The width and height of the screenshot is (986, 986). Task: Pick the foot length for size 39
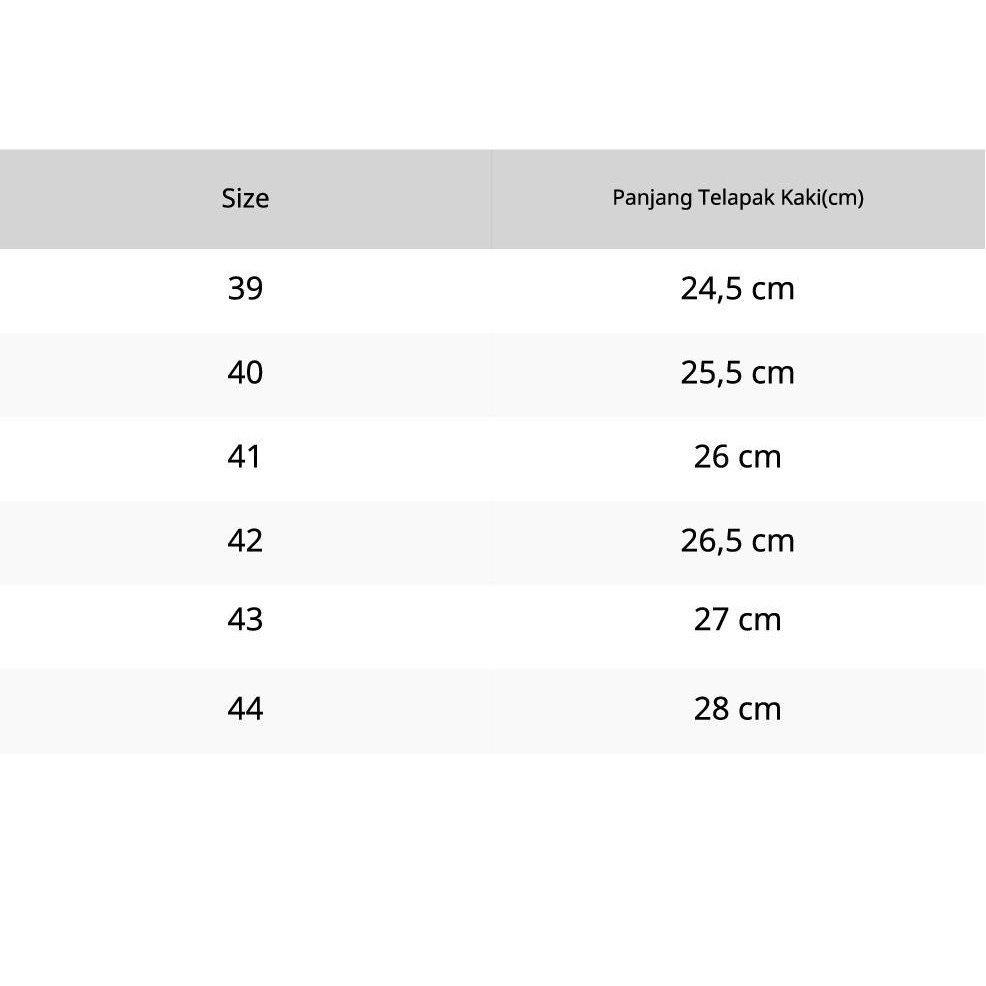[x=737, y=289]
